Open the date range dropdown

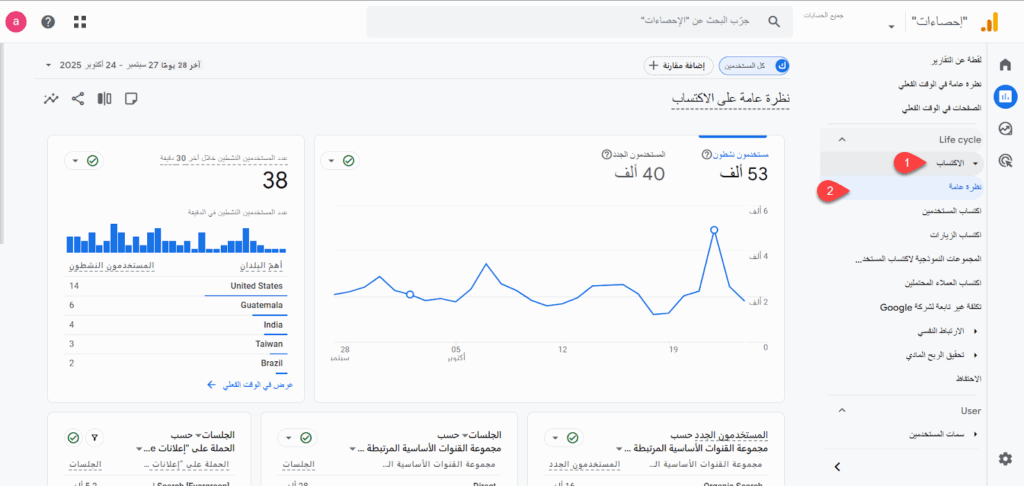pyautogui.click(x=48, y=65)
